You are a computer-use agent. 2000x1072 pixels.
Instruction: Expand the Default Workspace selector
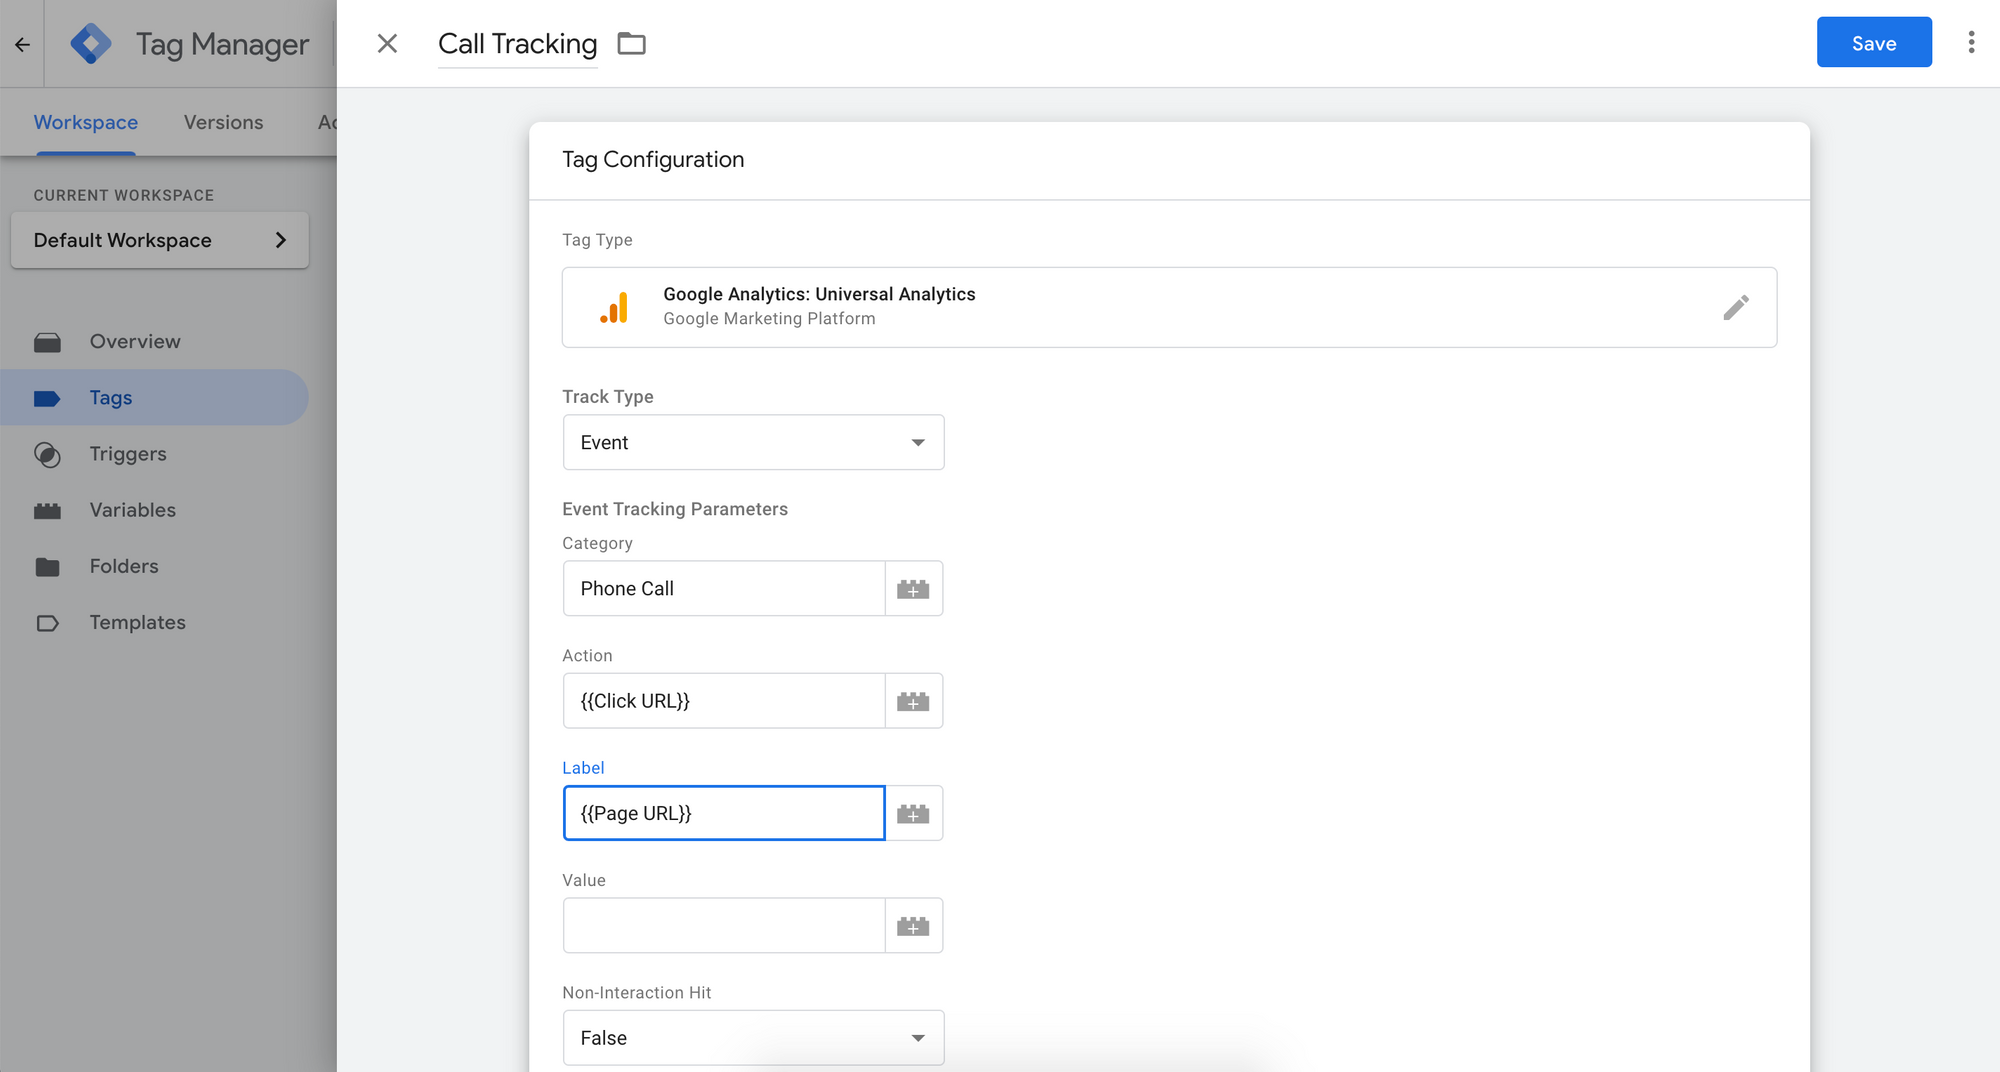tap(160, 240)
